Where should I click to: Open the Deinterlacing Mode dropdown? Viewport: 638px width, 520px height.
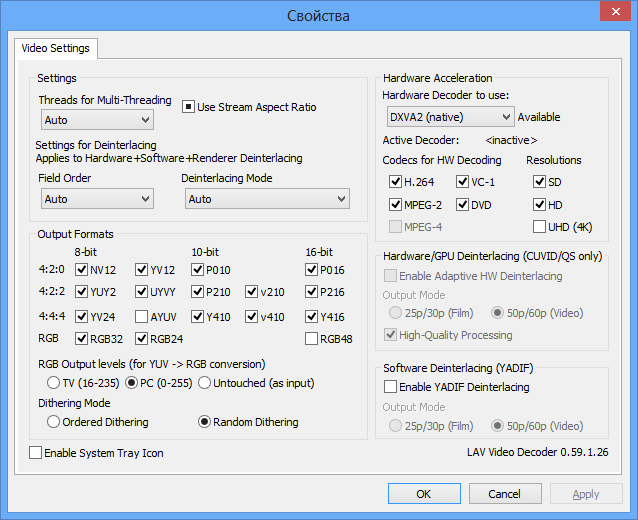[267, 199]
